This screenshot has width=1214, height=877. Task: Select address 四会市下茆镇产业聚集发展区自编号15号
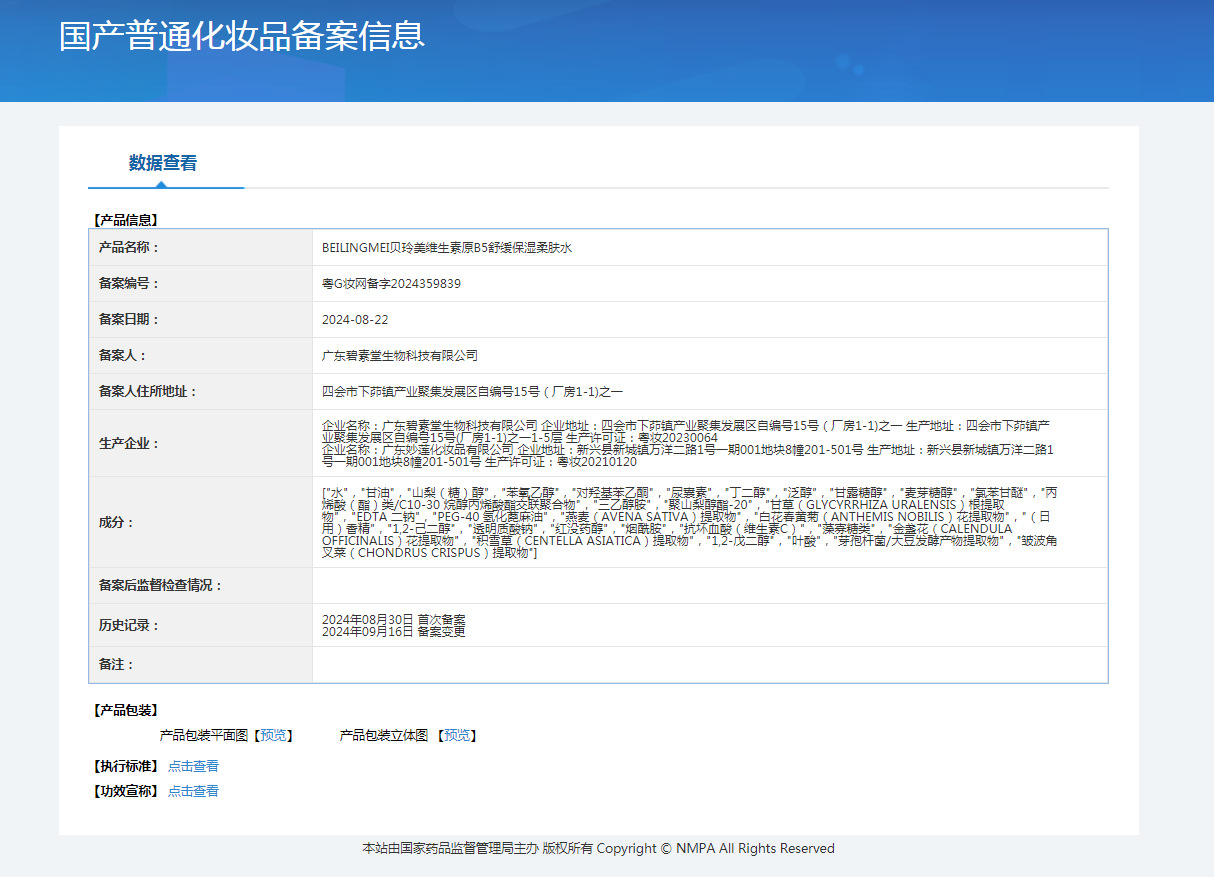tap(472, 391)
